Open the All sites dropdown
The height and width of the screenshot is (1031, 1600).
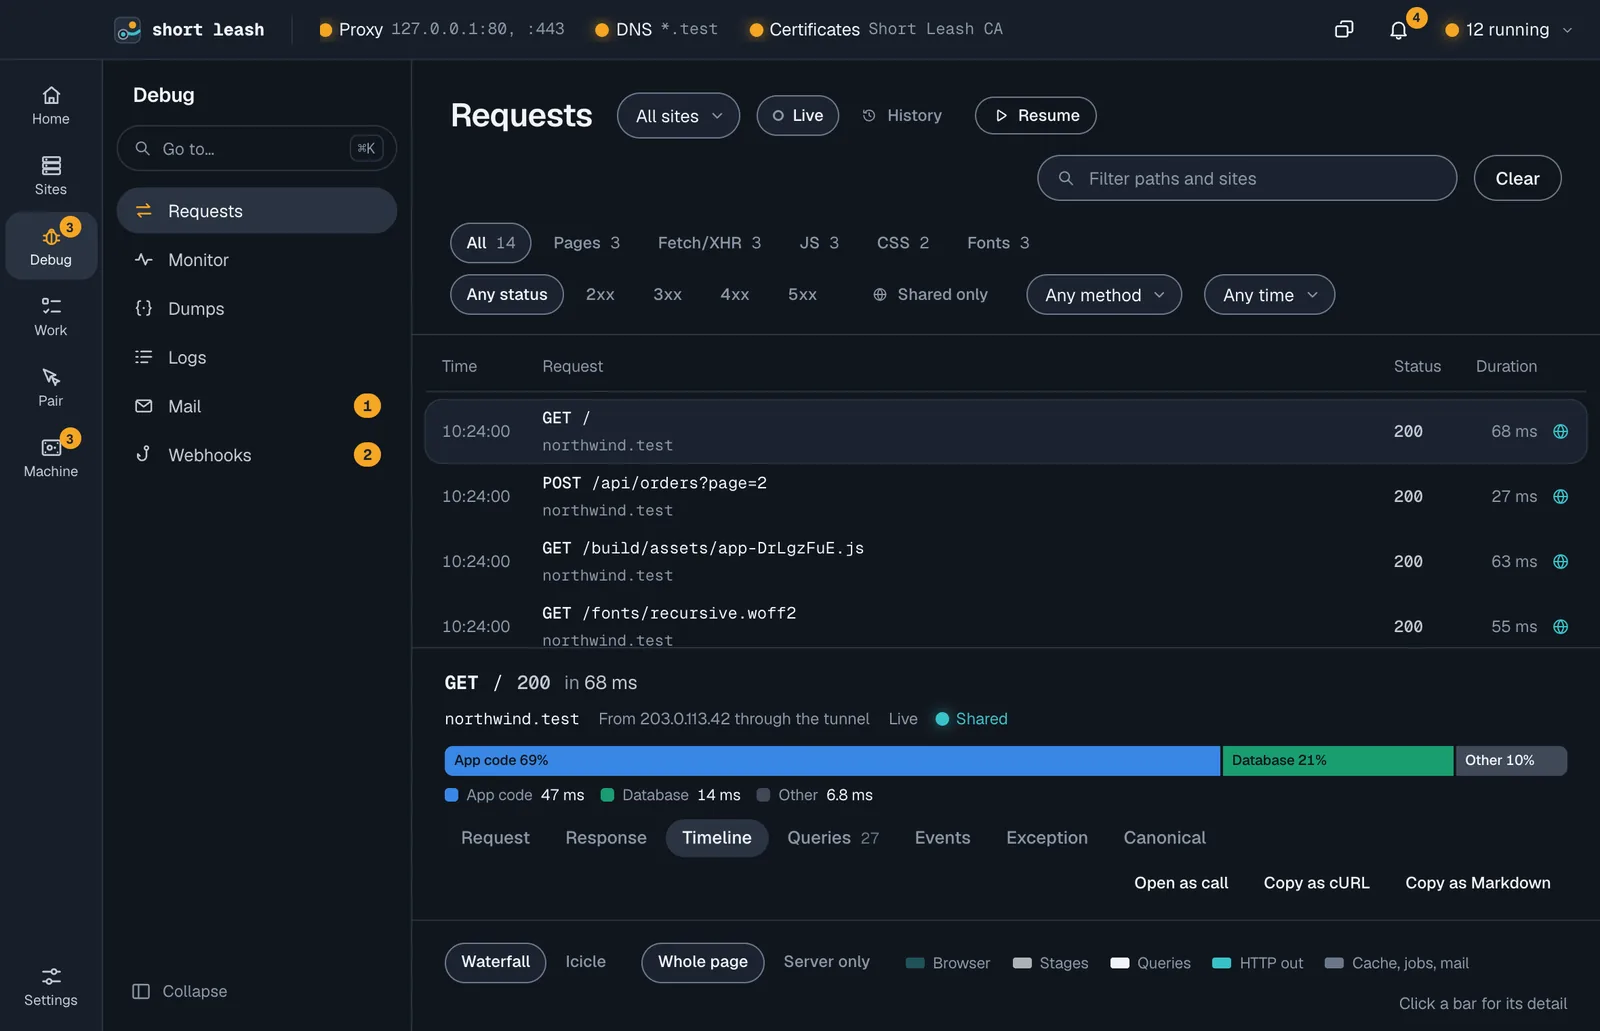coord(678,116)
